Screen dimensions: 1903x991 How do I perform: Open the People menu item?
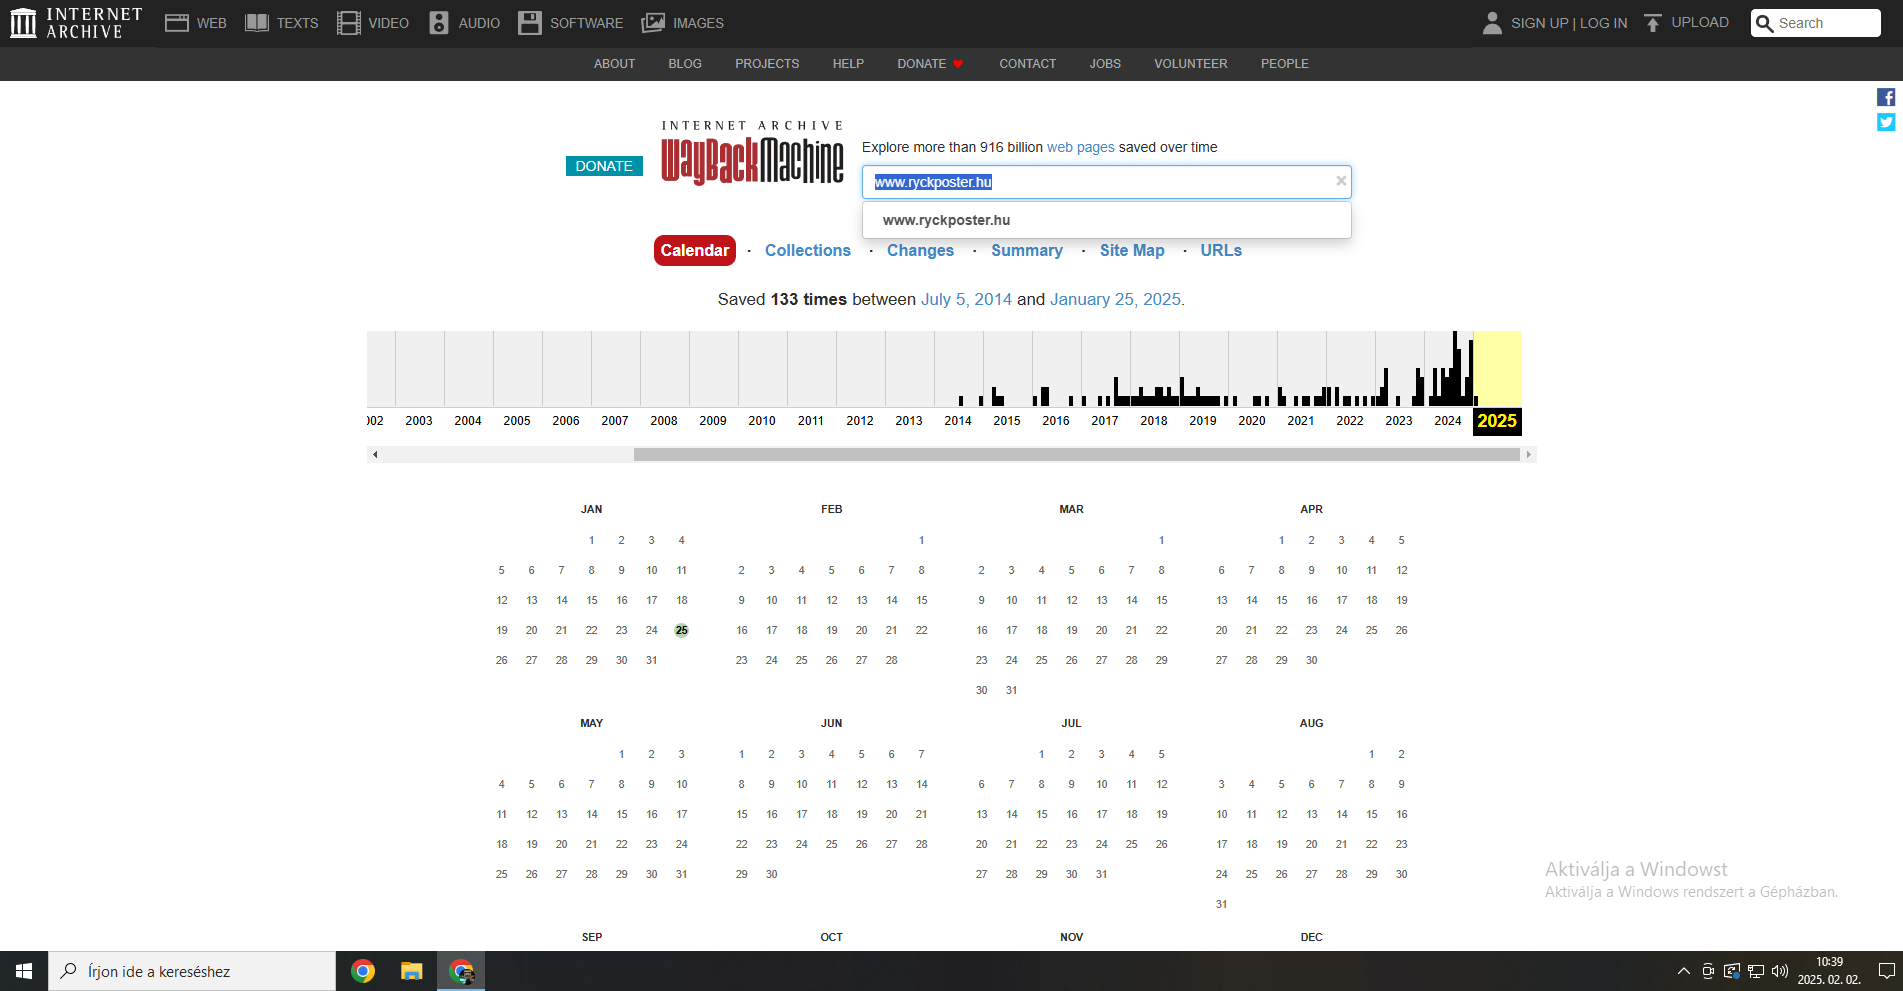click(x=1284, y=63)
